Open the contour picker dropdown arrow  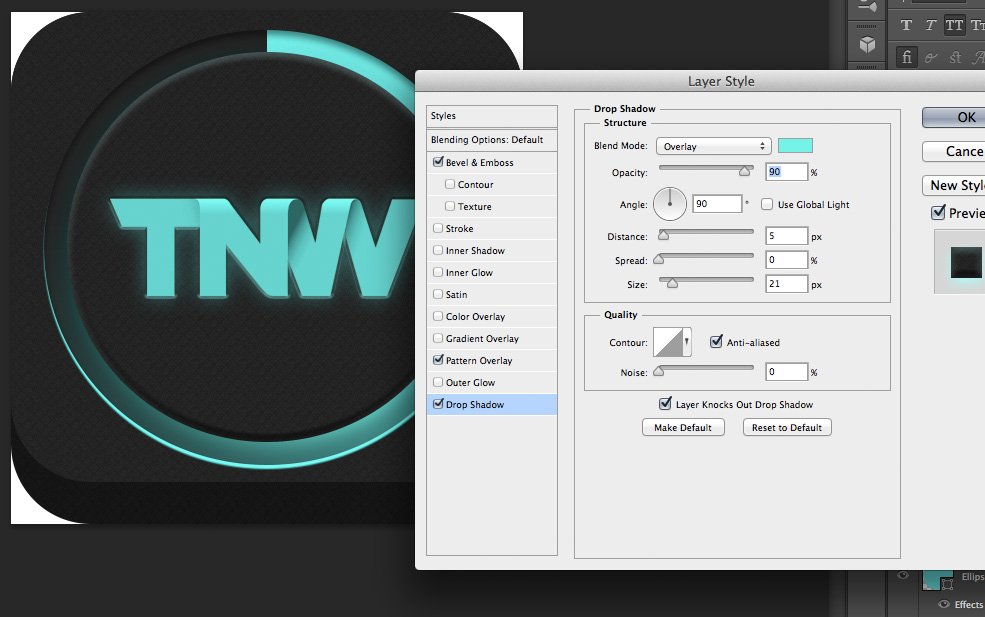(x=687, y=342)
